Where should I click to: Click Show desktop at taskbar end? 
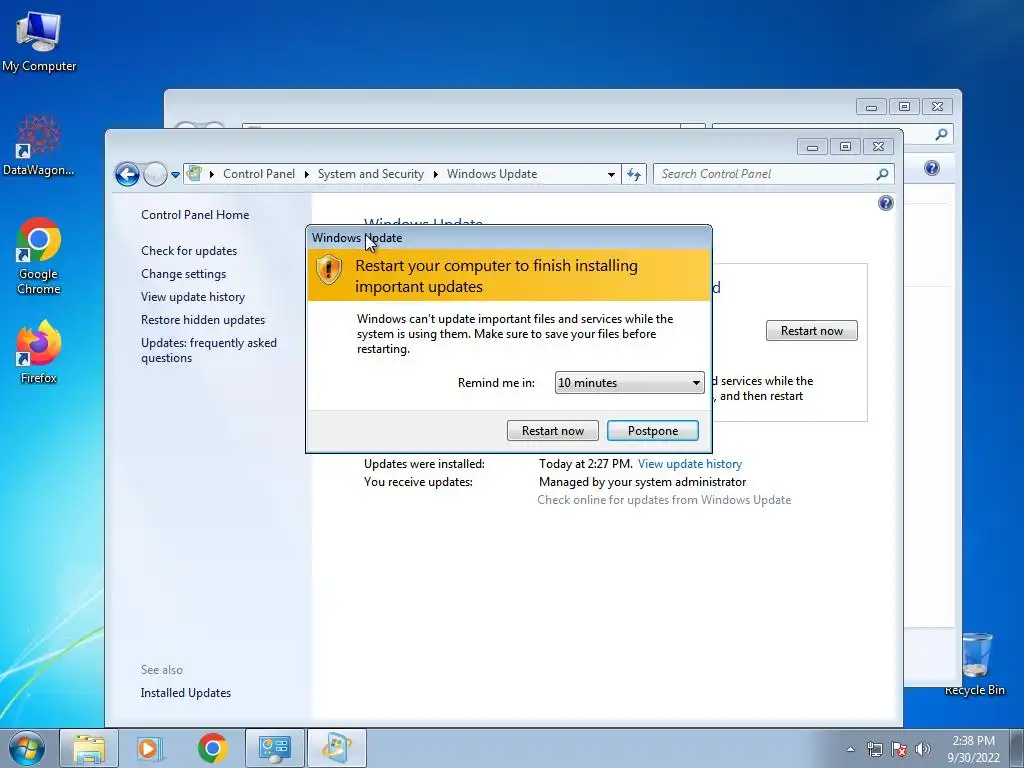tap(1017, 748)
